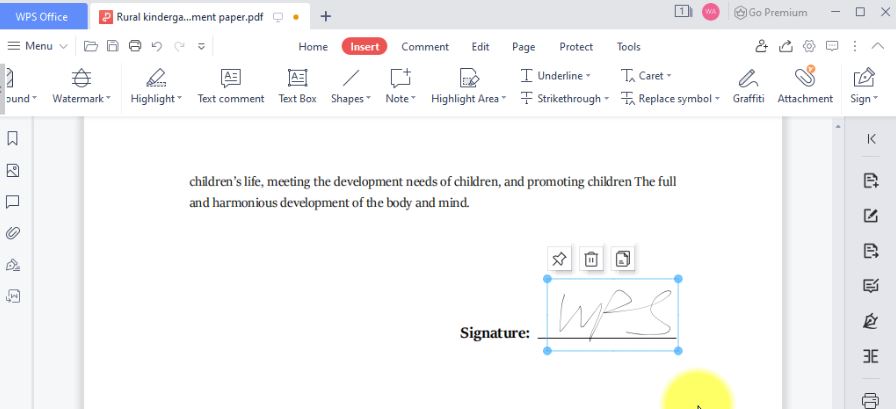Select Highlight Area tool
896x409 pixels.
click(469, 86)
